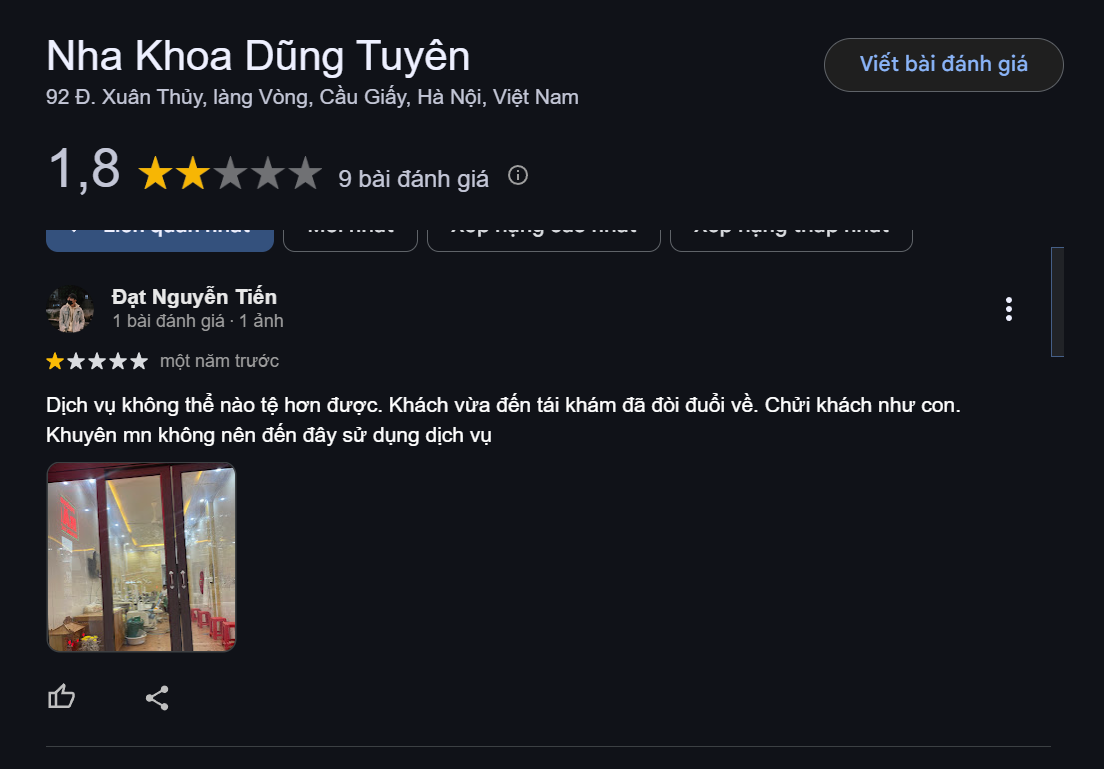The image size is (1104, 769).
Task: Share the review using the share icon
Action: [157, 698]
